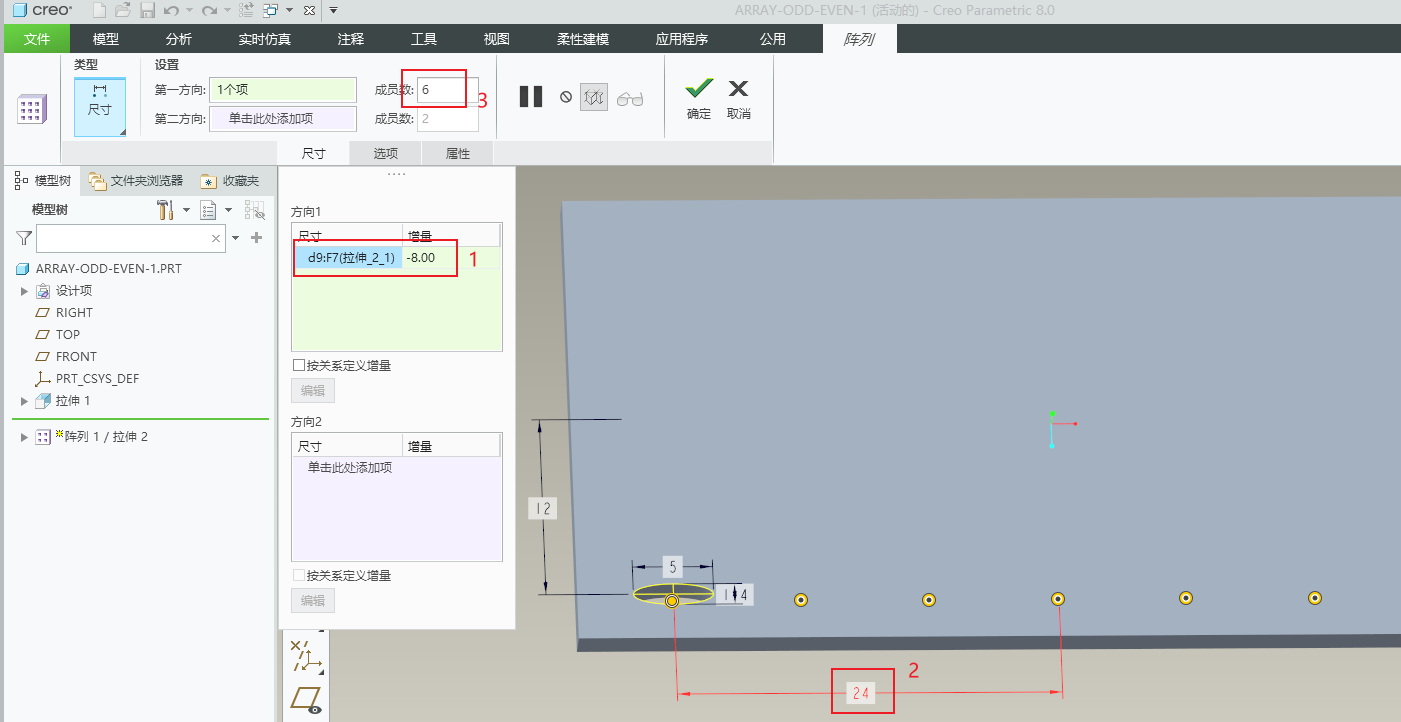
Task: Click the first-direction 成员数 field showing 6
Action: tap(447, 90)
